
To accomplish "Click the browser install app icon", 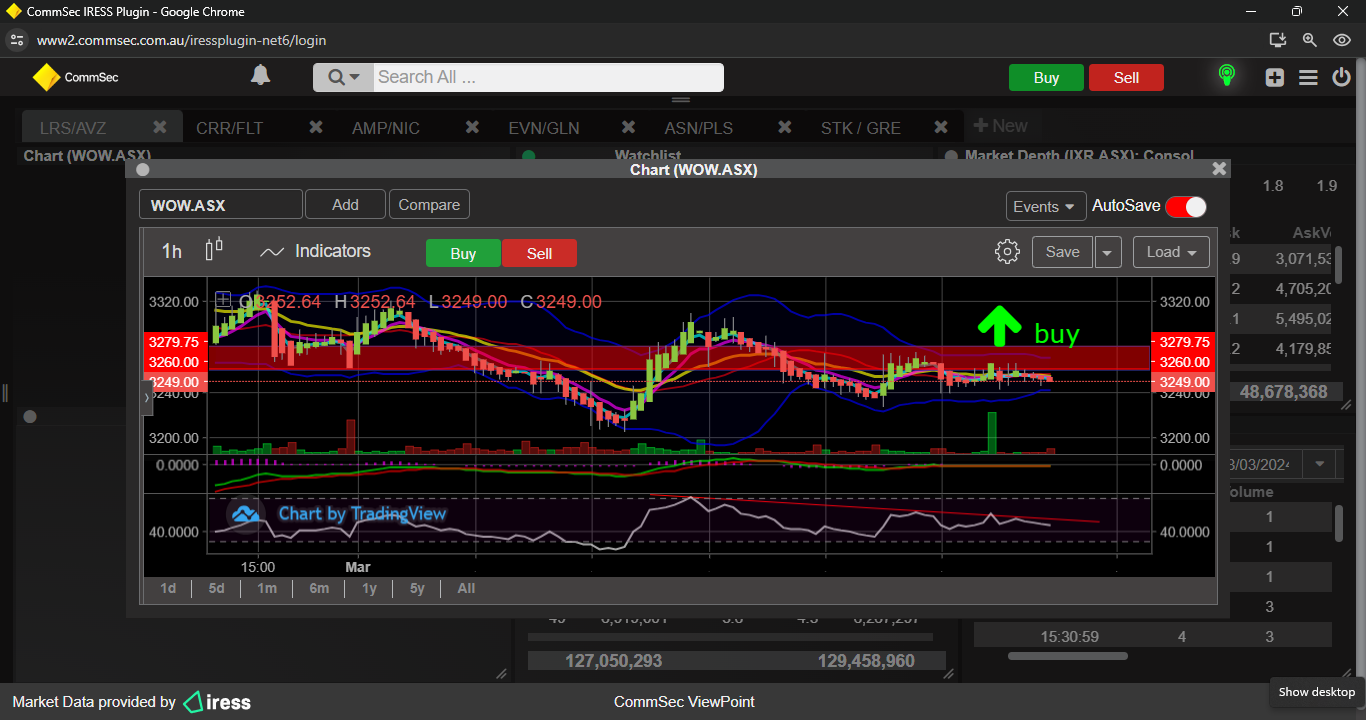I will [1277, 40].
